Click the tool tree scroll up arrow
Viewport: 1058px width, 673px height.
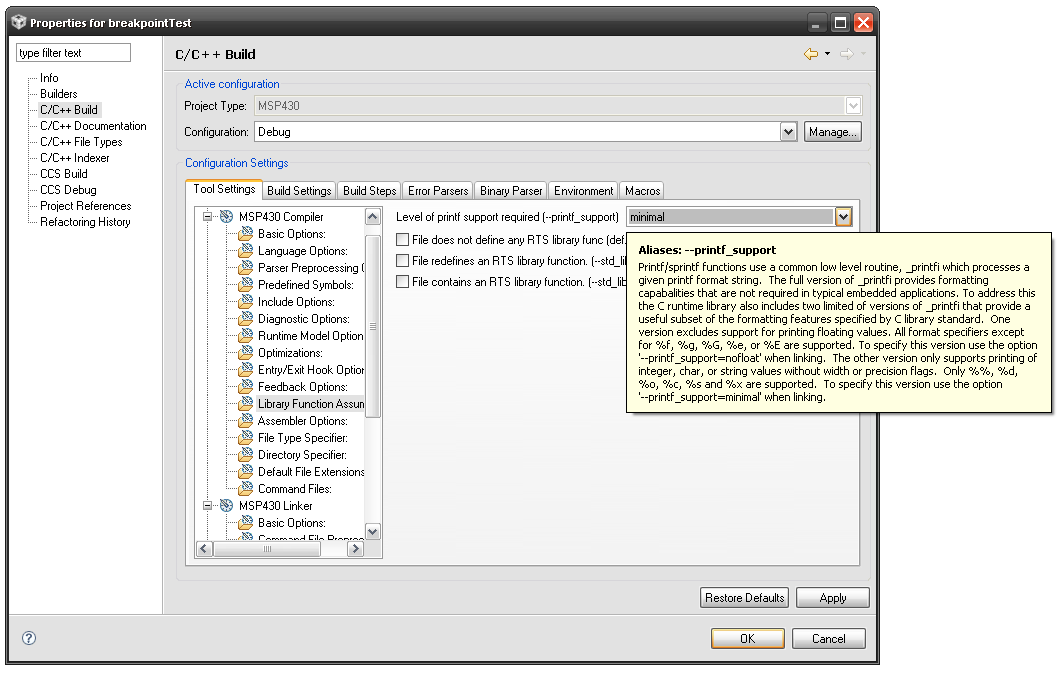(x=372, y=217)
